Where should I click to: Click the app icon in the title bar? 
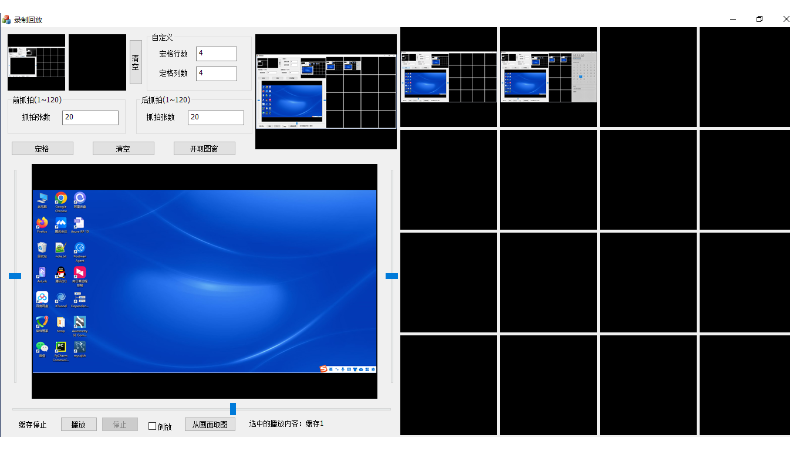(7, 20)
